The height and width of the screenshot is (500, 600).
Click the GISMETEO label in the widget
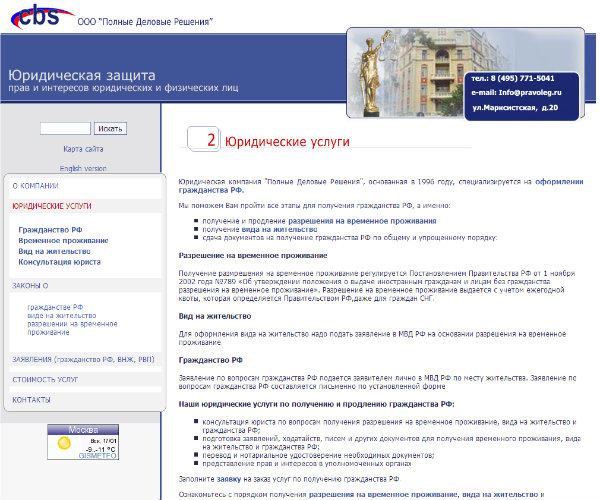pos(97,456)
